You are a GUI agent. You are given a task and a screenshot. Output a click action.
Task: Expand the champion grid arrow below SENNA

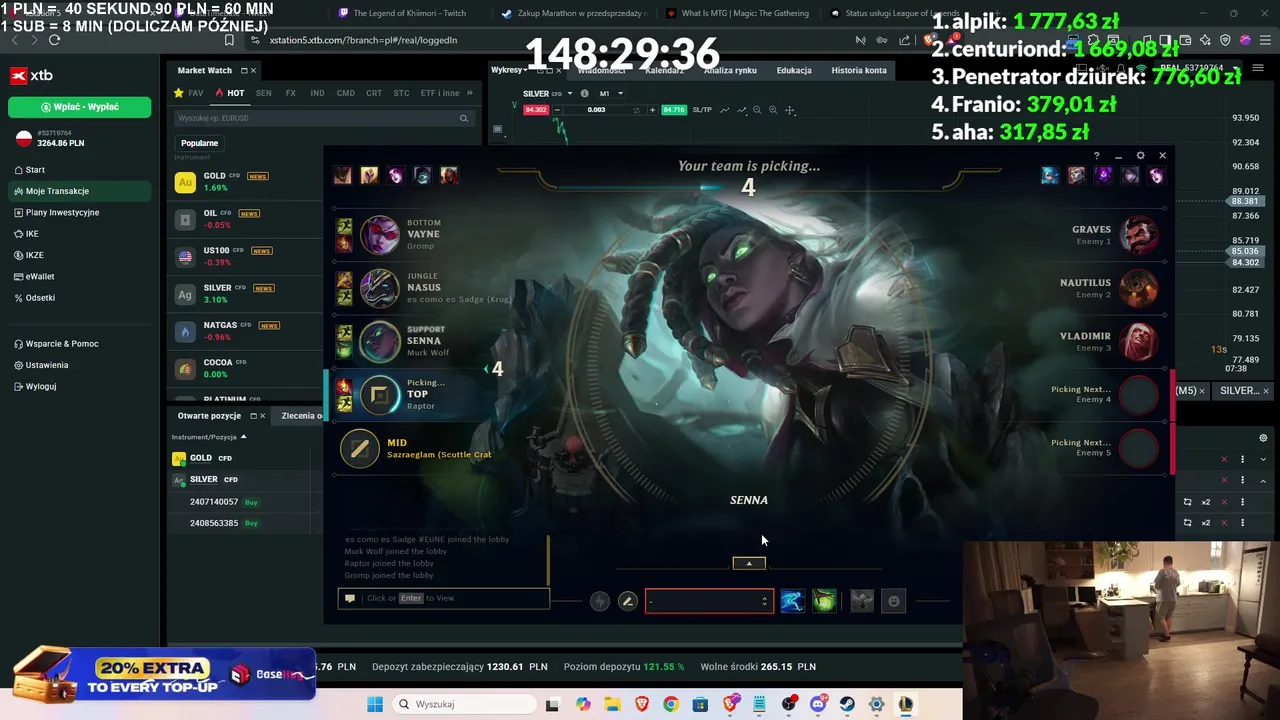[748, 563]
